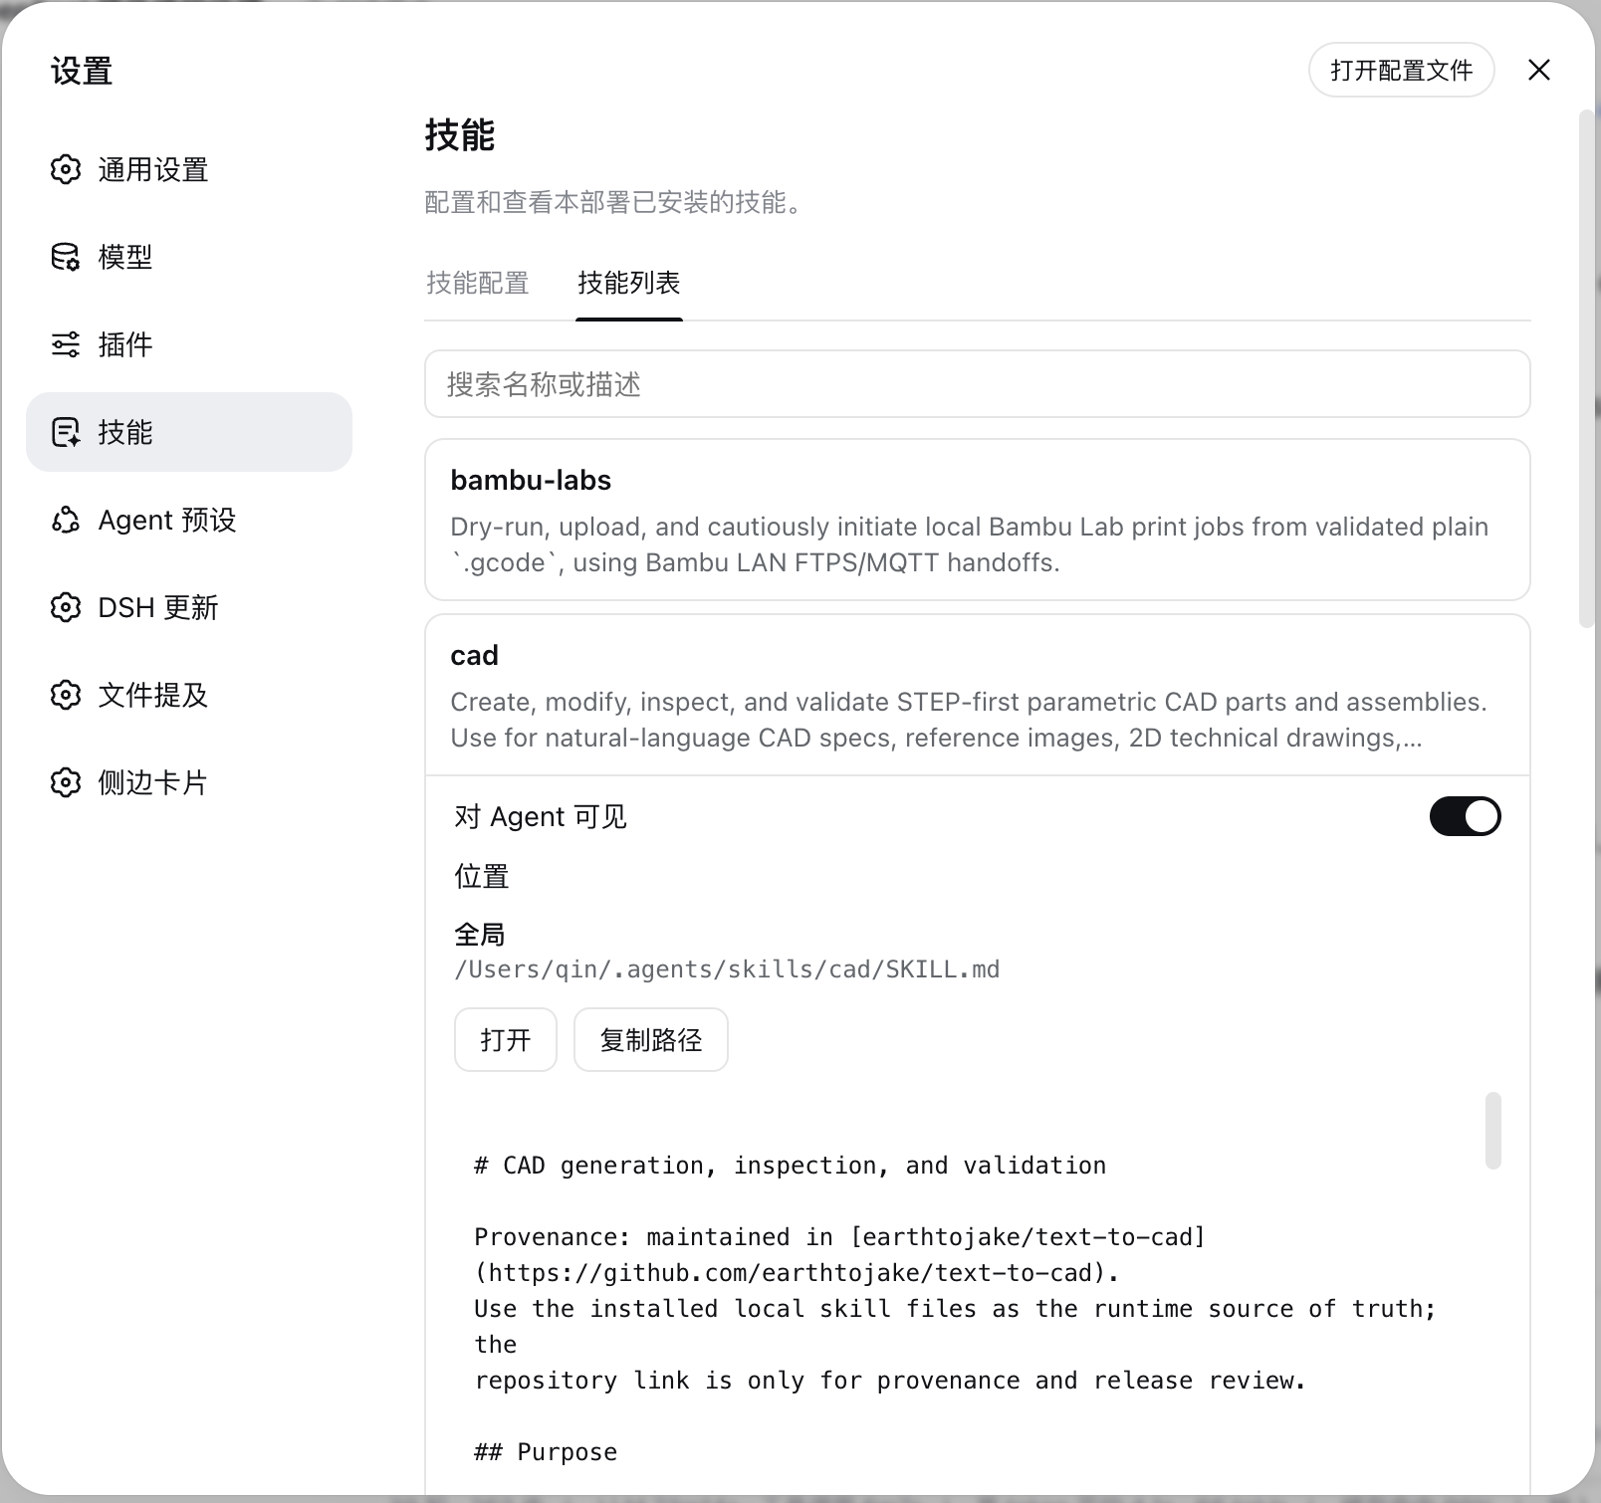Click the bambu-labs description text

pos(969,545)
